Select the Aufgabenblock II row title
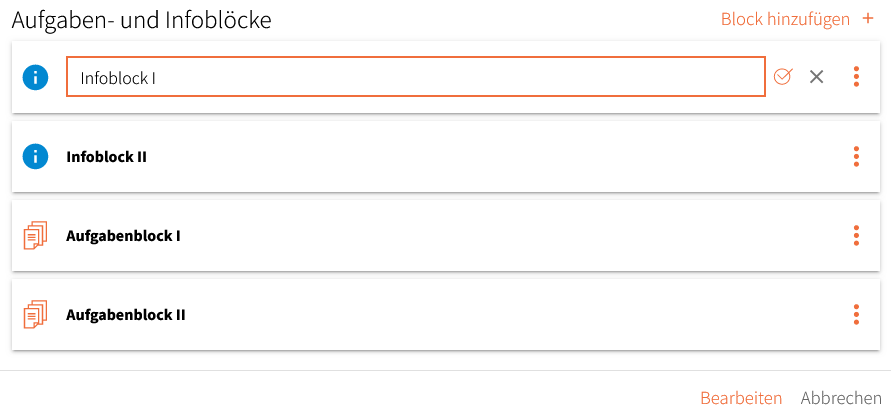891x418 pixels. click(126, 315)
